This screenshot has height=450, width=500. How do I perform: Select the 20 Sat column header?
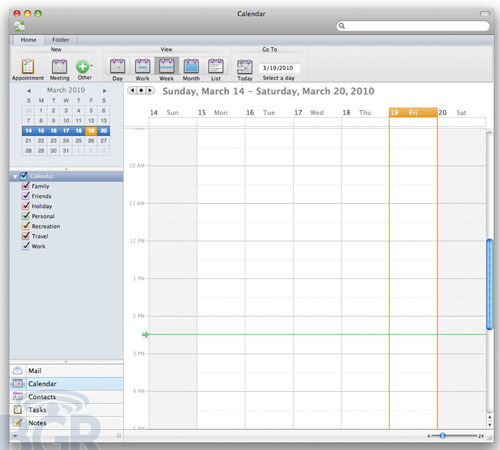[x=461, y=112]
